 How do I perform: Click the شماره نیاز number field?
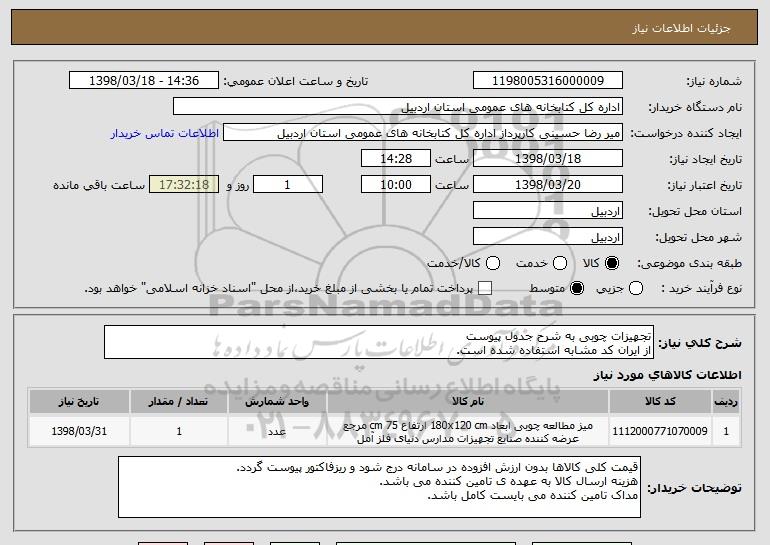[546, 81]
